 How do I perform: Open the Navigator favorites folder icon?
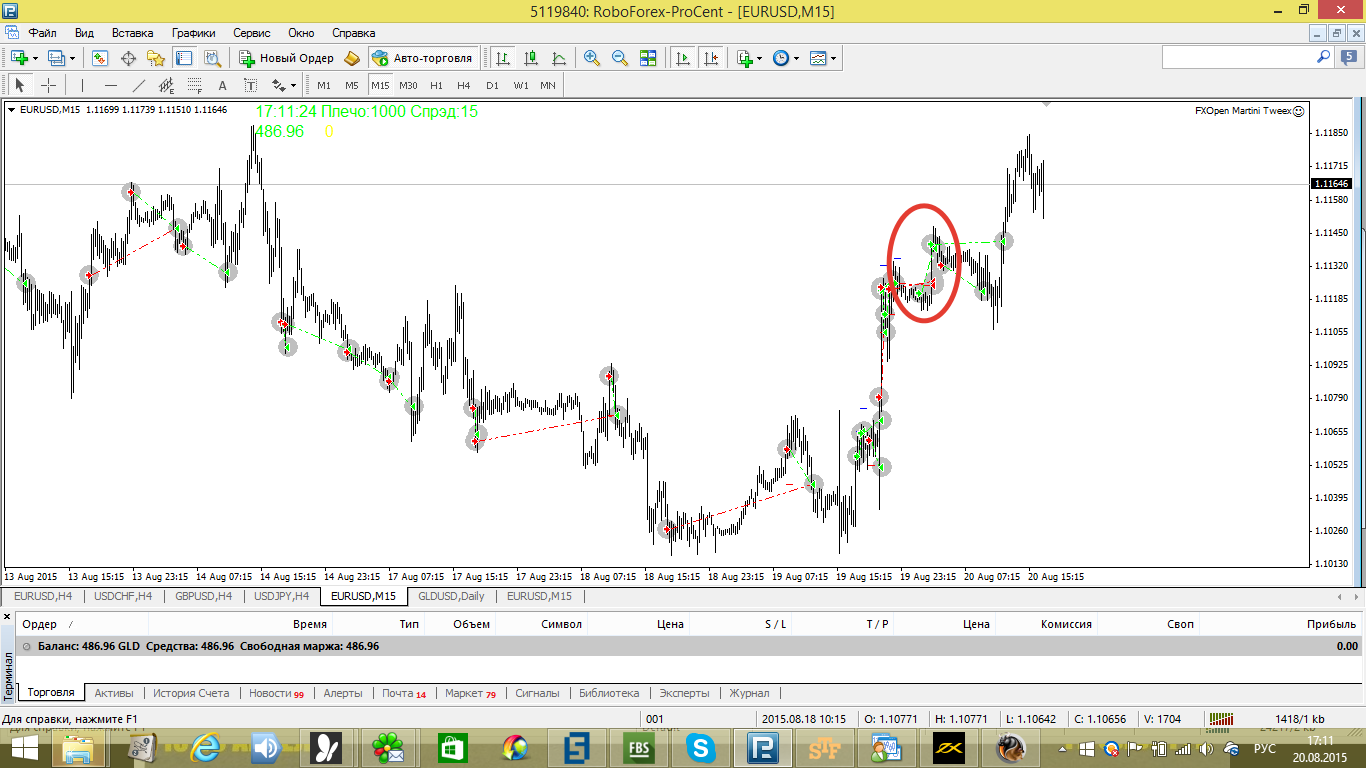click(x=156, y=58)
